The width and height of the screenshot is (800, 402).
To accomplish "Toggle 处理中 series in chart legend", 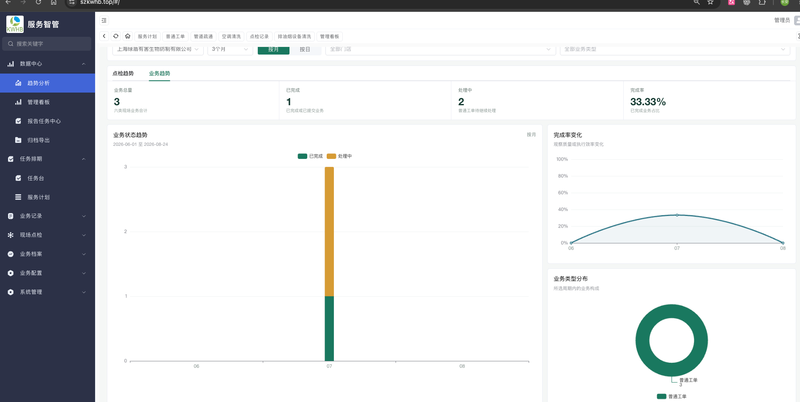I will pyautogui.click(x=339, y=156).
